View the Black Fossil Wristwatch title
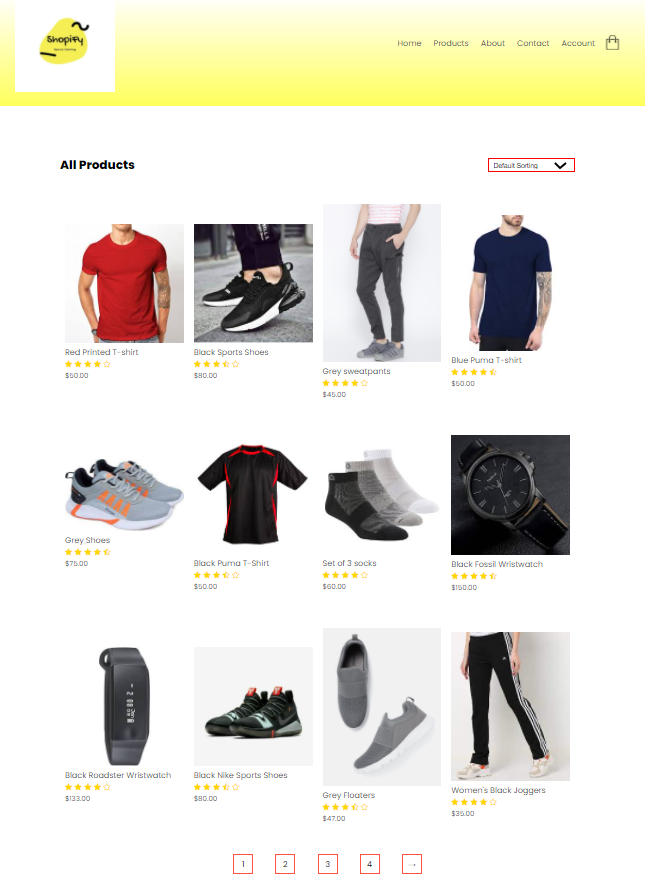This screenshot has width=645, height=886. (x=497, y=564)
